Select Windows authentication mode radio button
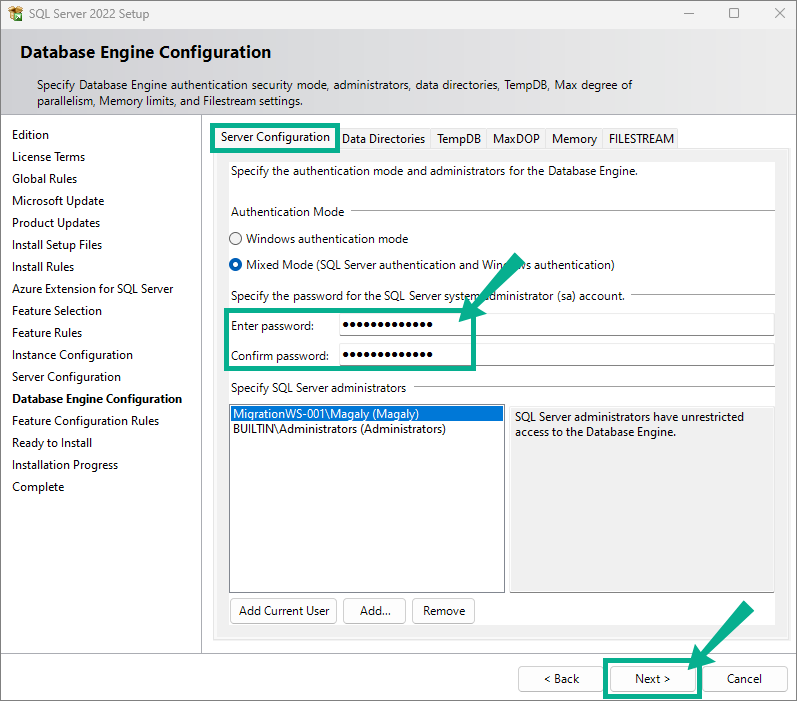Image resolution: width=797 pixels, height=701 pixels. coord(235,238)
